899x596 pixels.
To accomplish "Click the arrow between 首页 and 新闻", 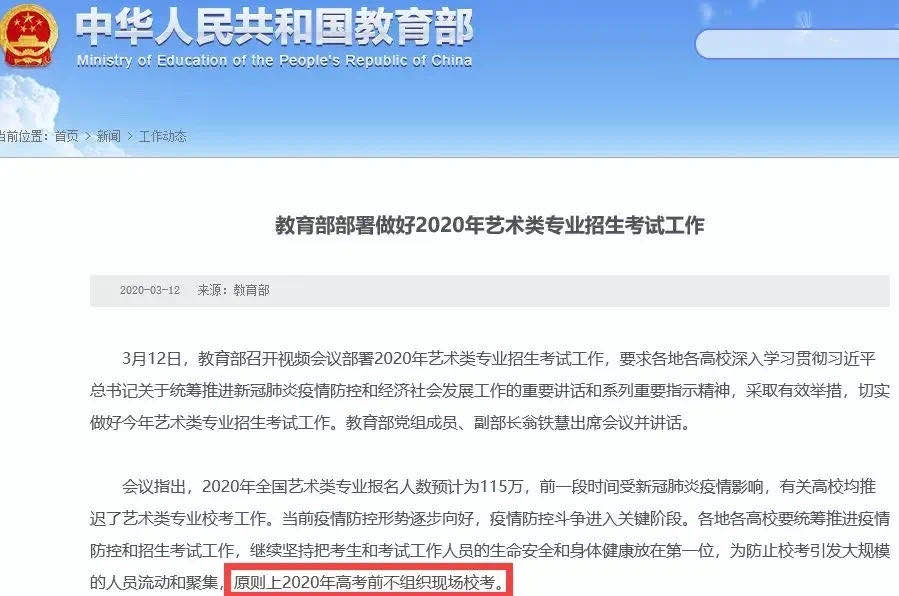I will coord(88,136).
